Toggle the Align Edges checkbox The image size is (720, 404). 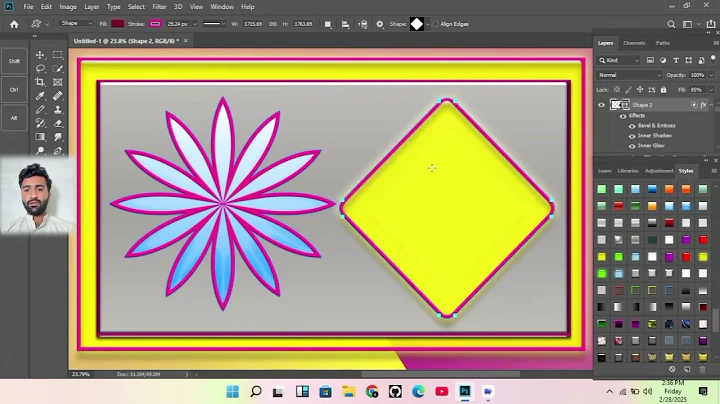436,24
